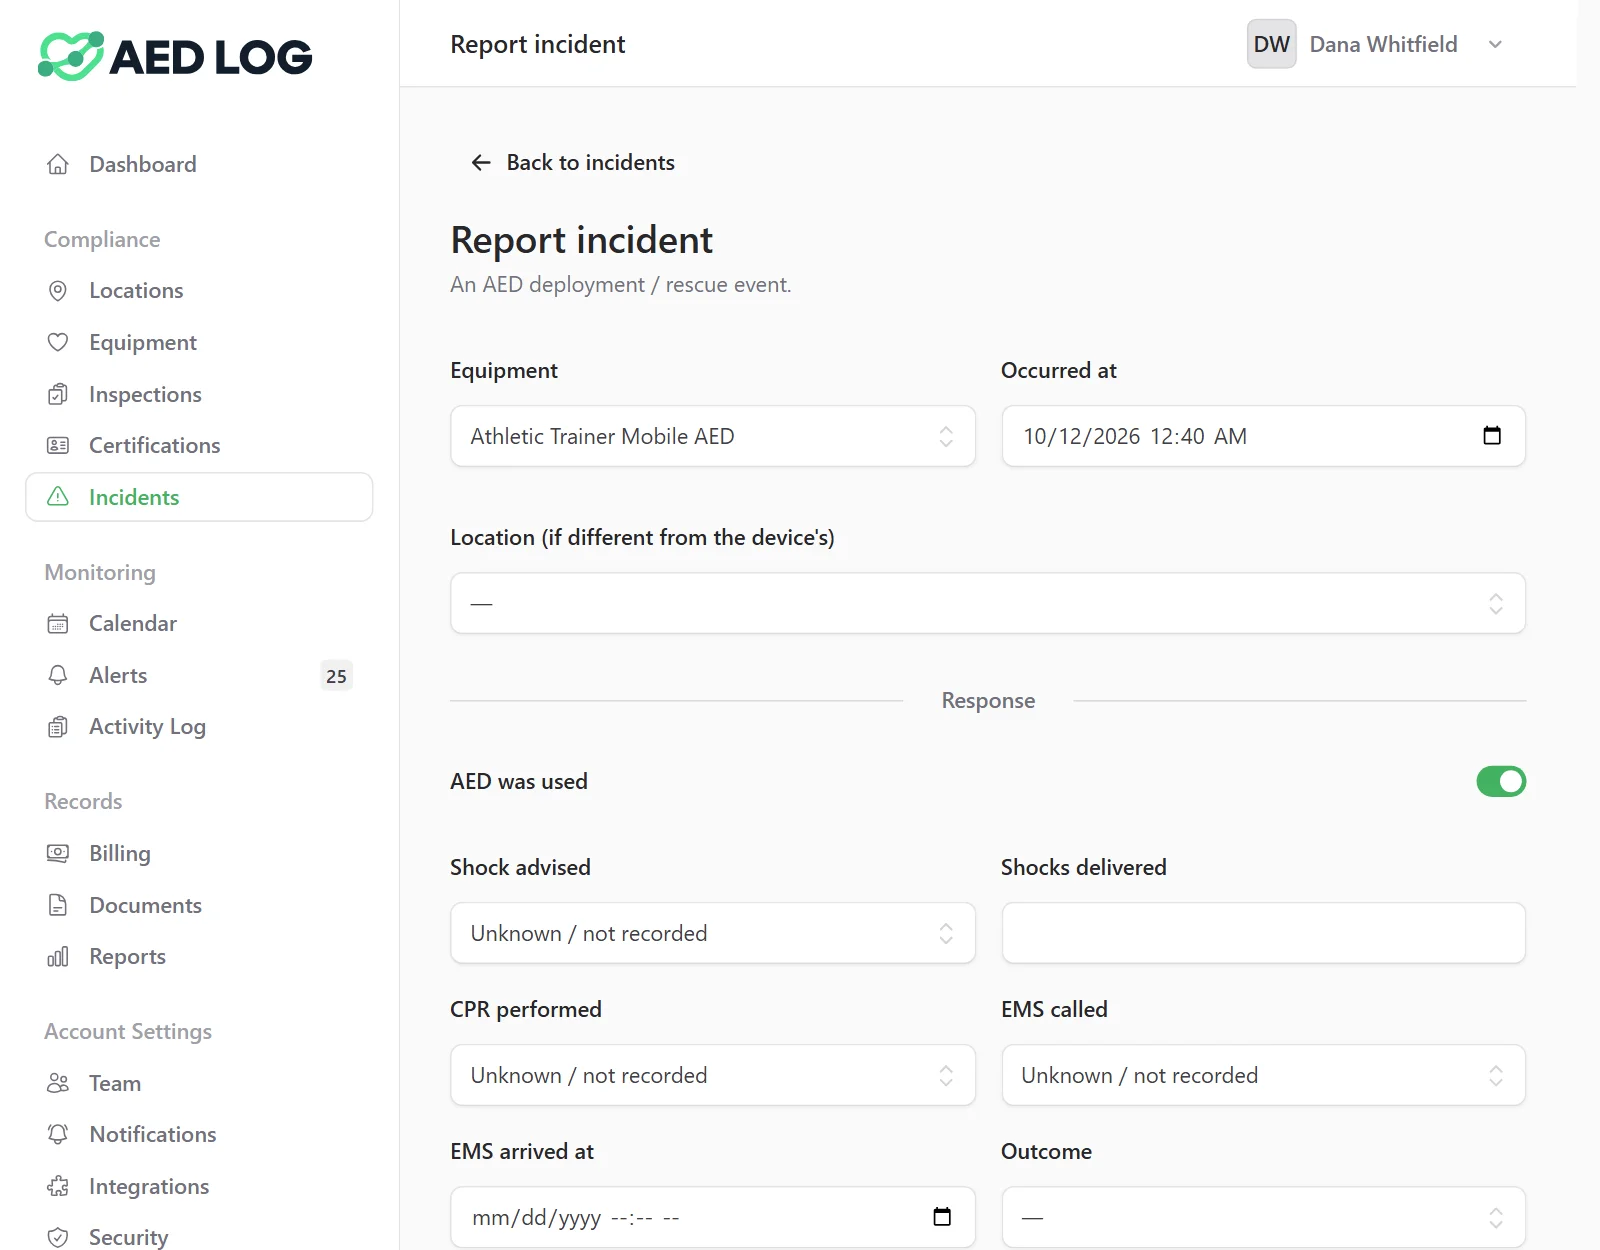Click the Notifications ringing bell icon
1600x1250 pixels.
58,1134
